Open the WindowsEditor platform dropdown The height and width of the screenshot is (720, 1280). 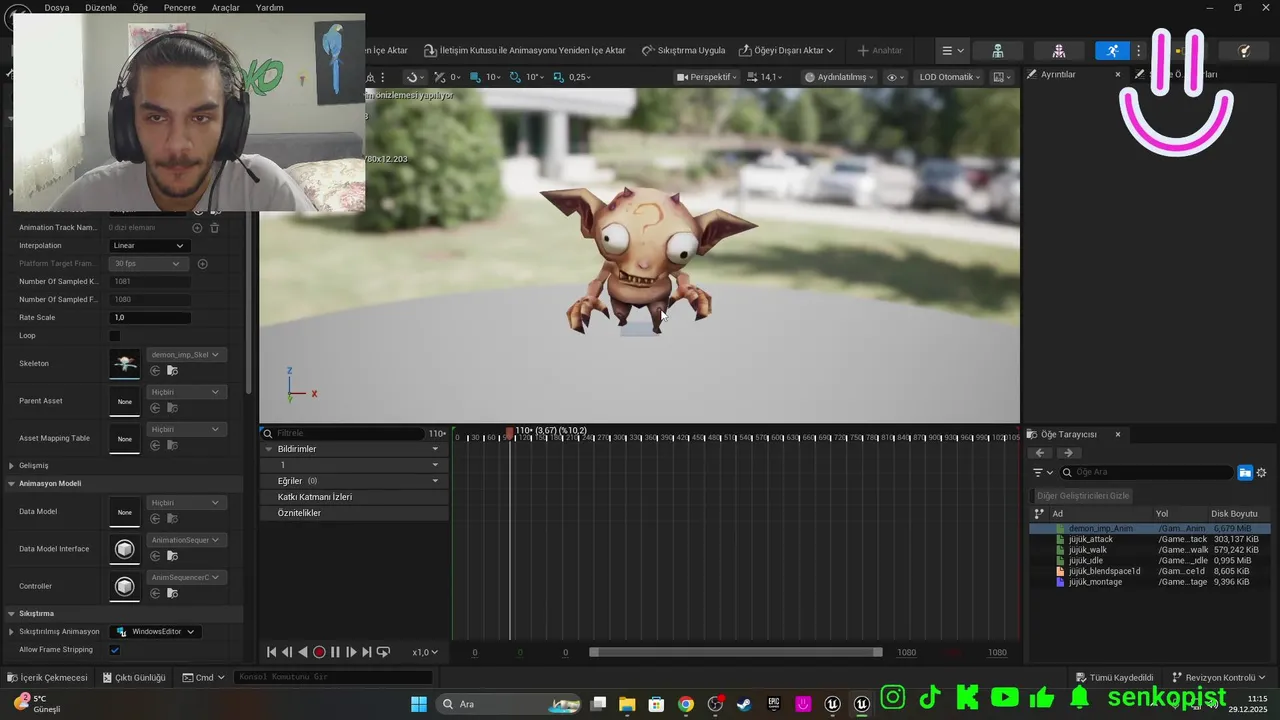coord(156,632)
